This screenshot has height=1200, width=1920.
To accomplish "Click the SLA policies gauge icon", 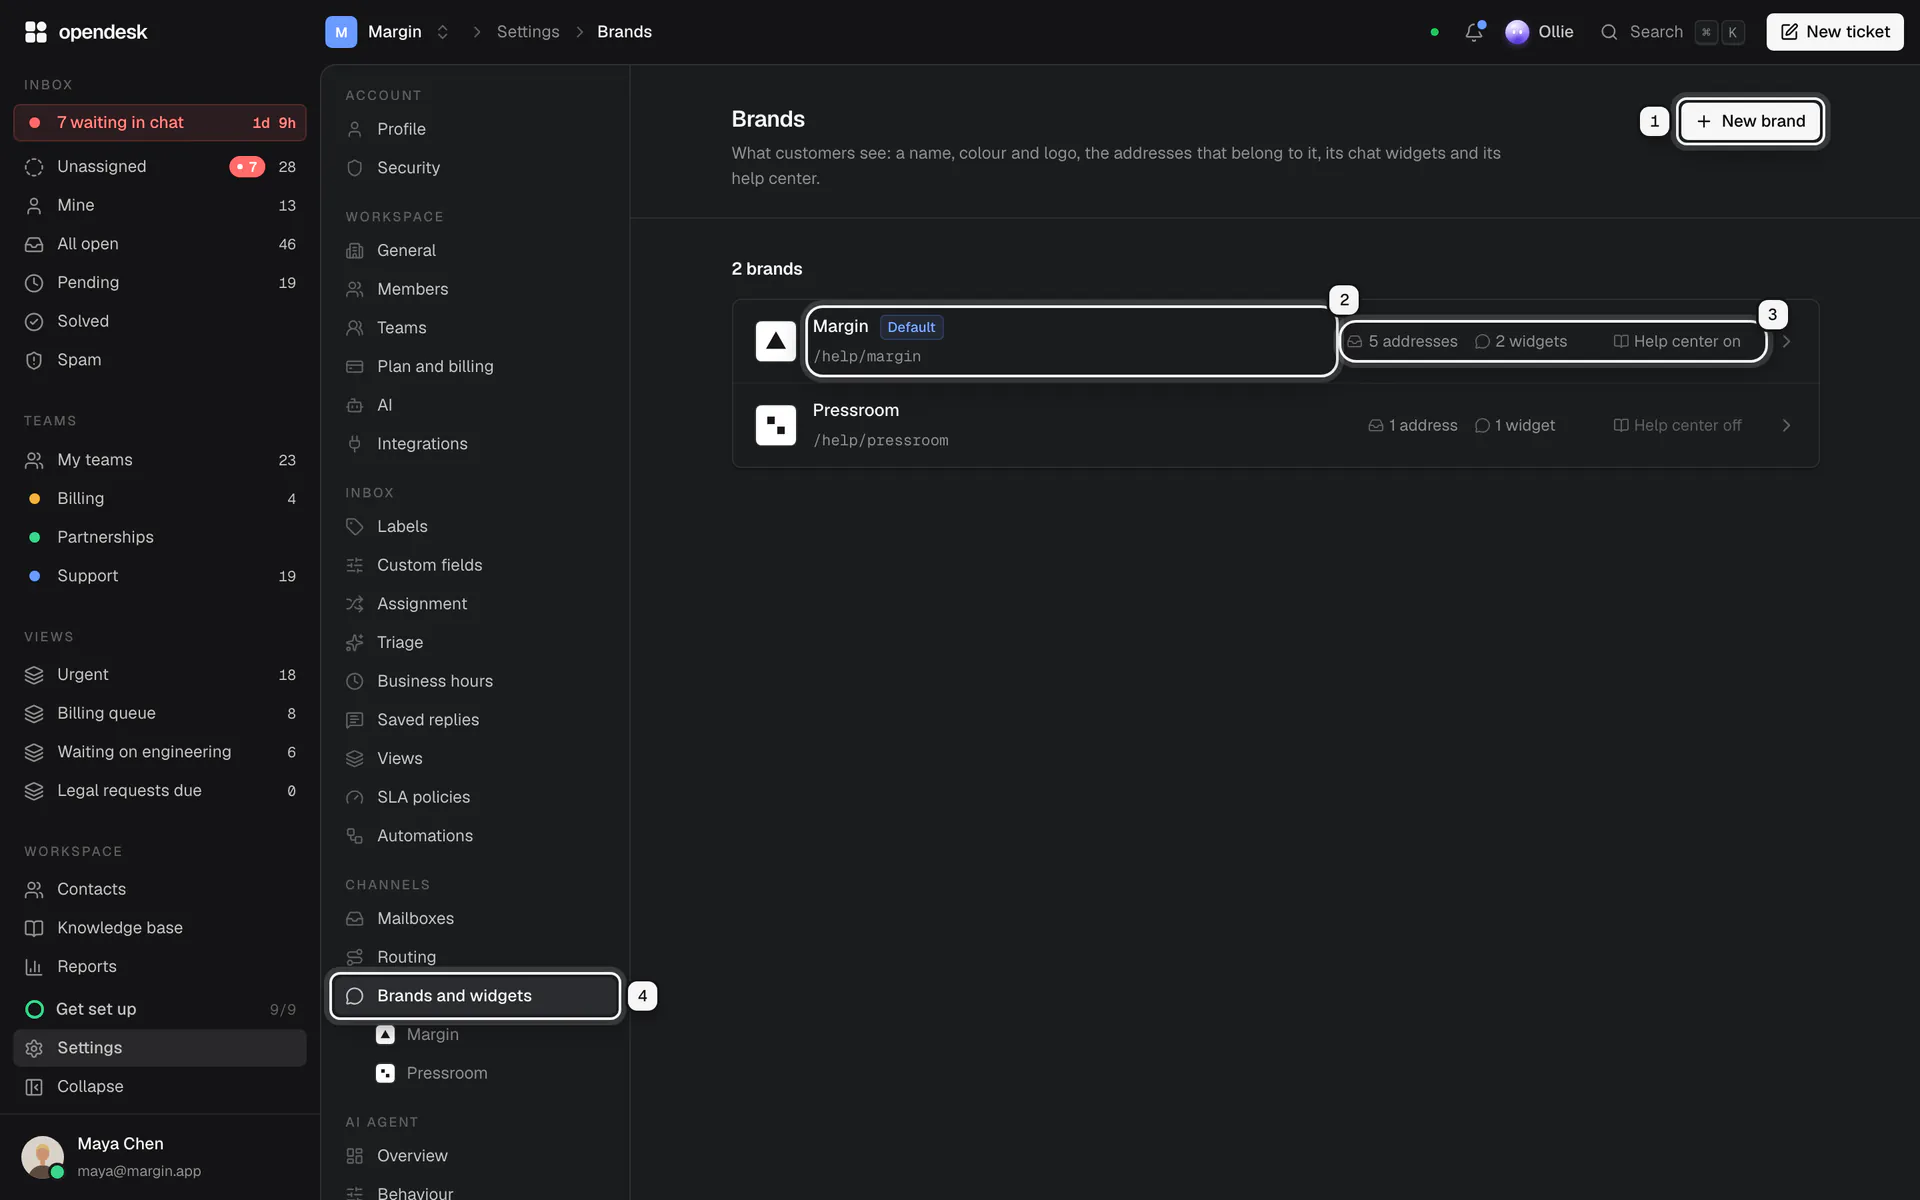I will (354, 797).
